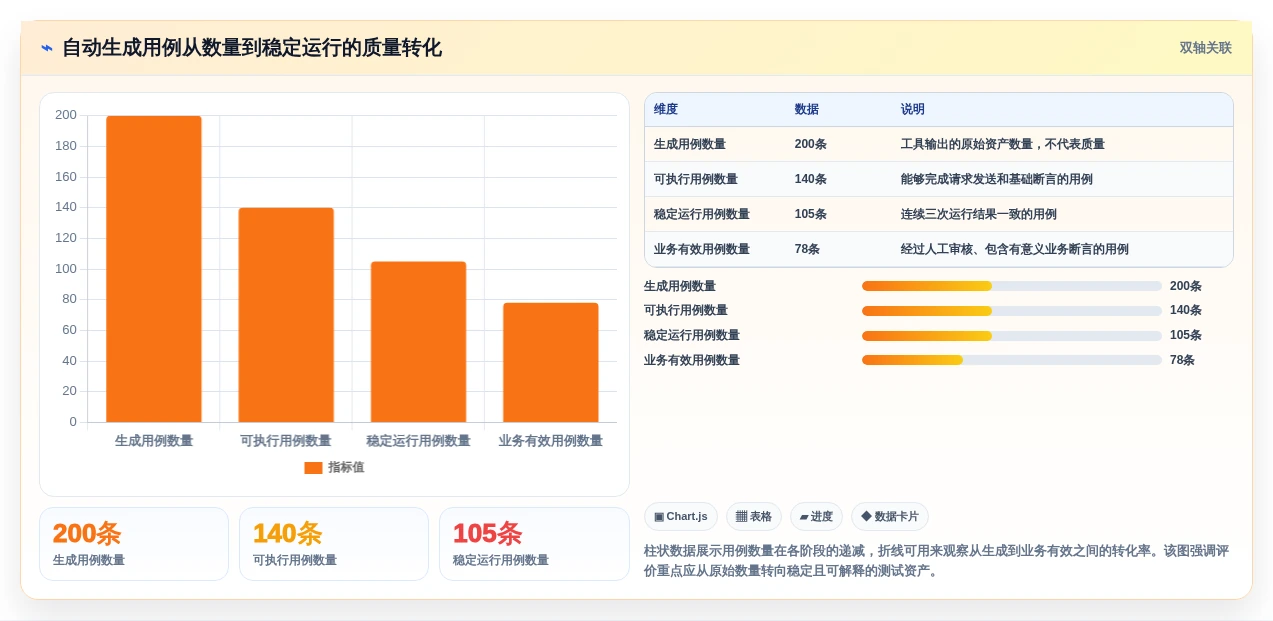Click the progress bar ending with 105条
This screenshot has width=1273, height=621.
[x=1012, y=336]
